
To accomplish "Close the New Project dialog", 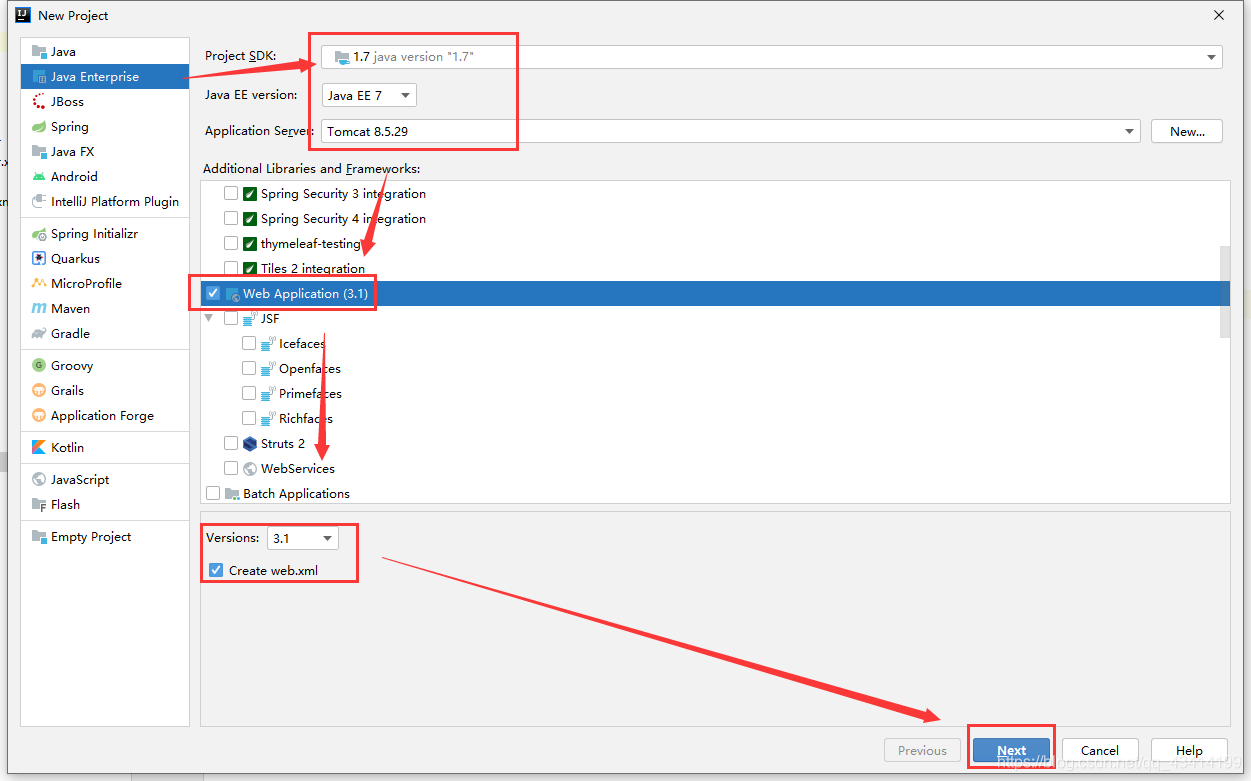I will coord(1219,15).
